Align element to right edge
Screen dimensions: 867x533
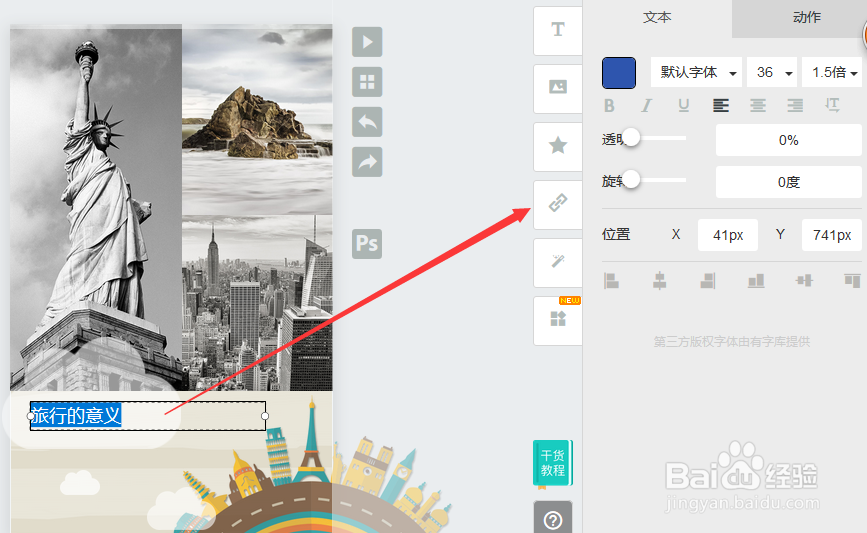708,281
